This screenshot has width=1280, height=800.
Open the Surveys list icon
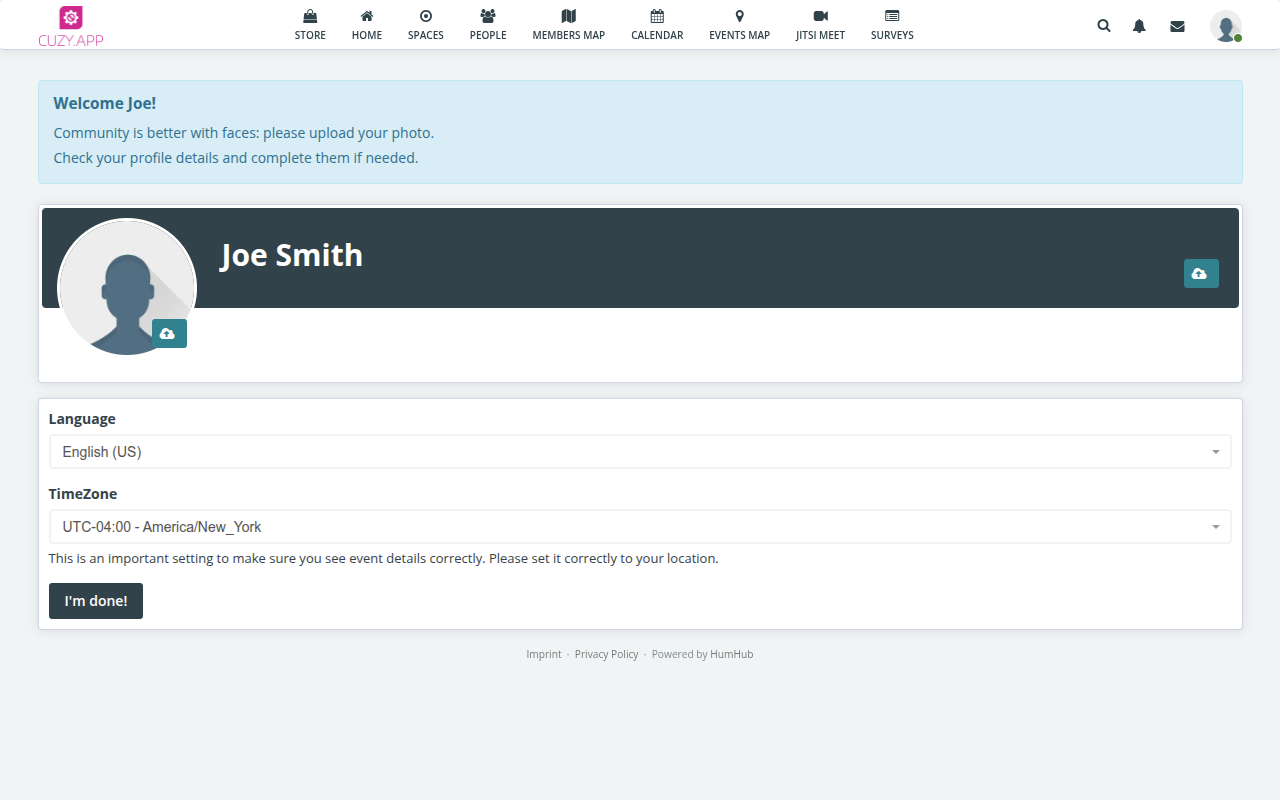pos(892,16)
